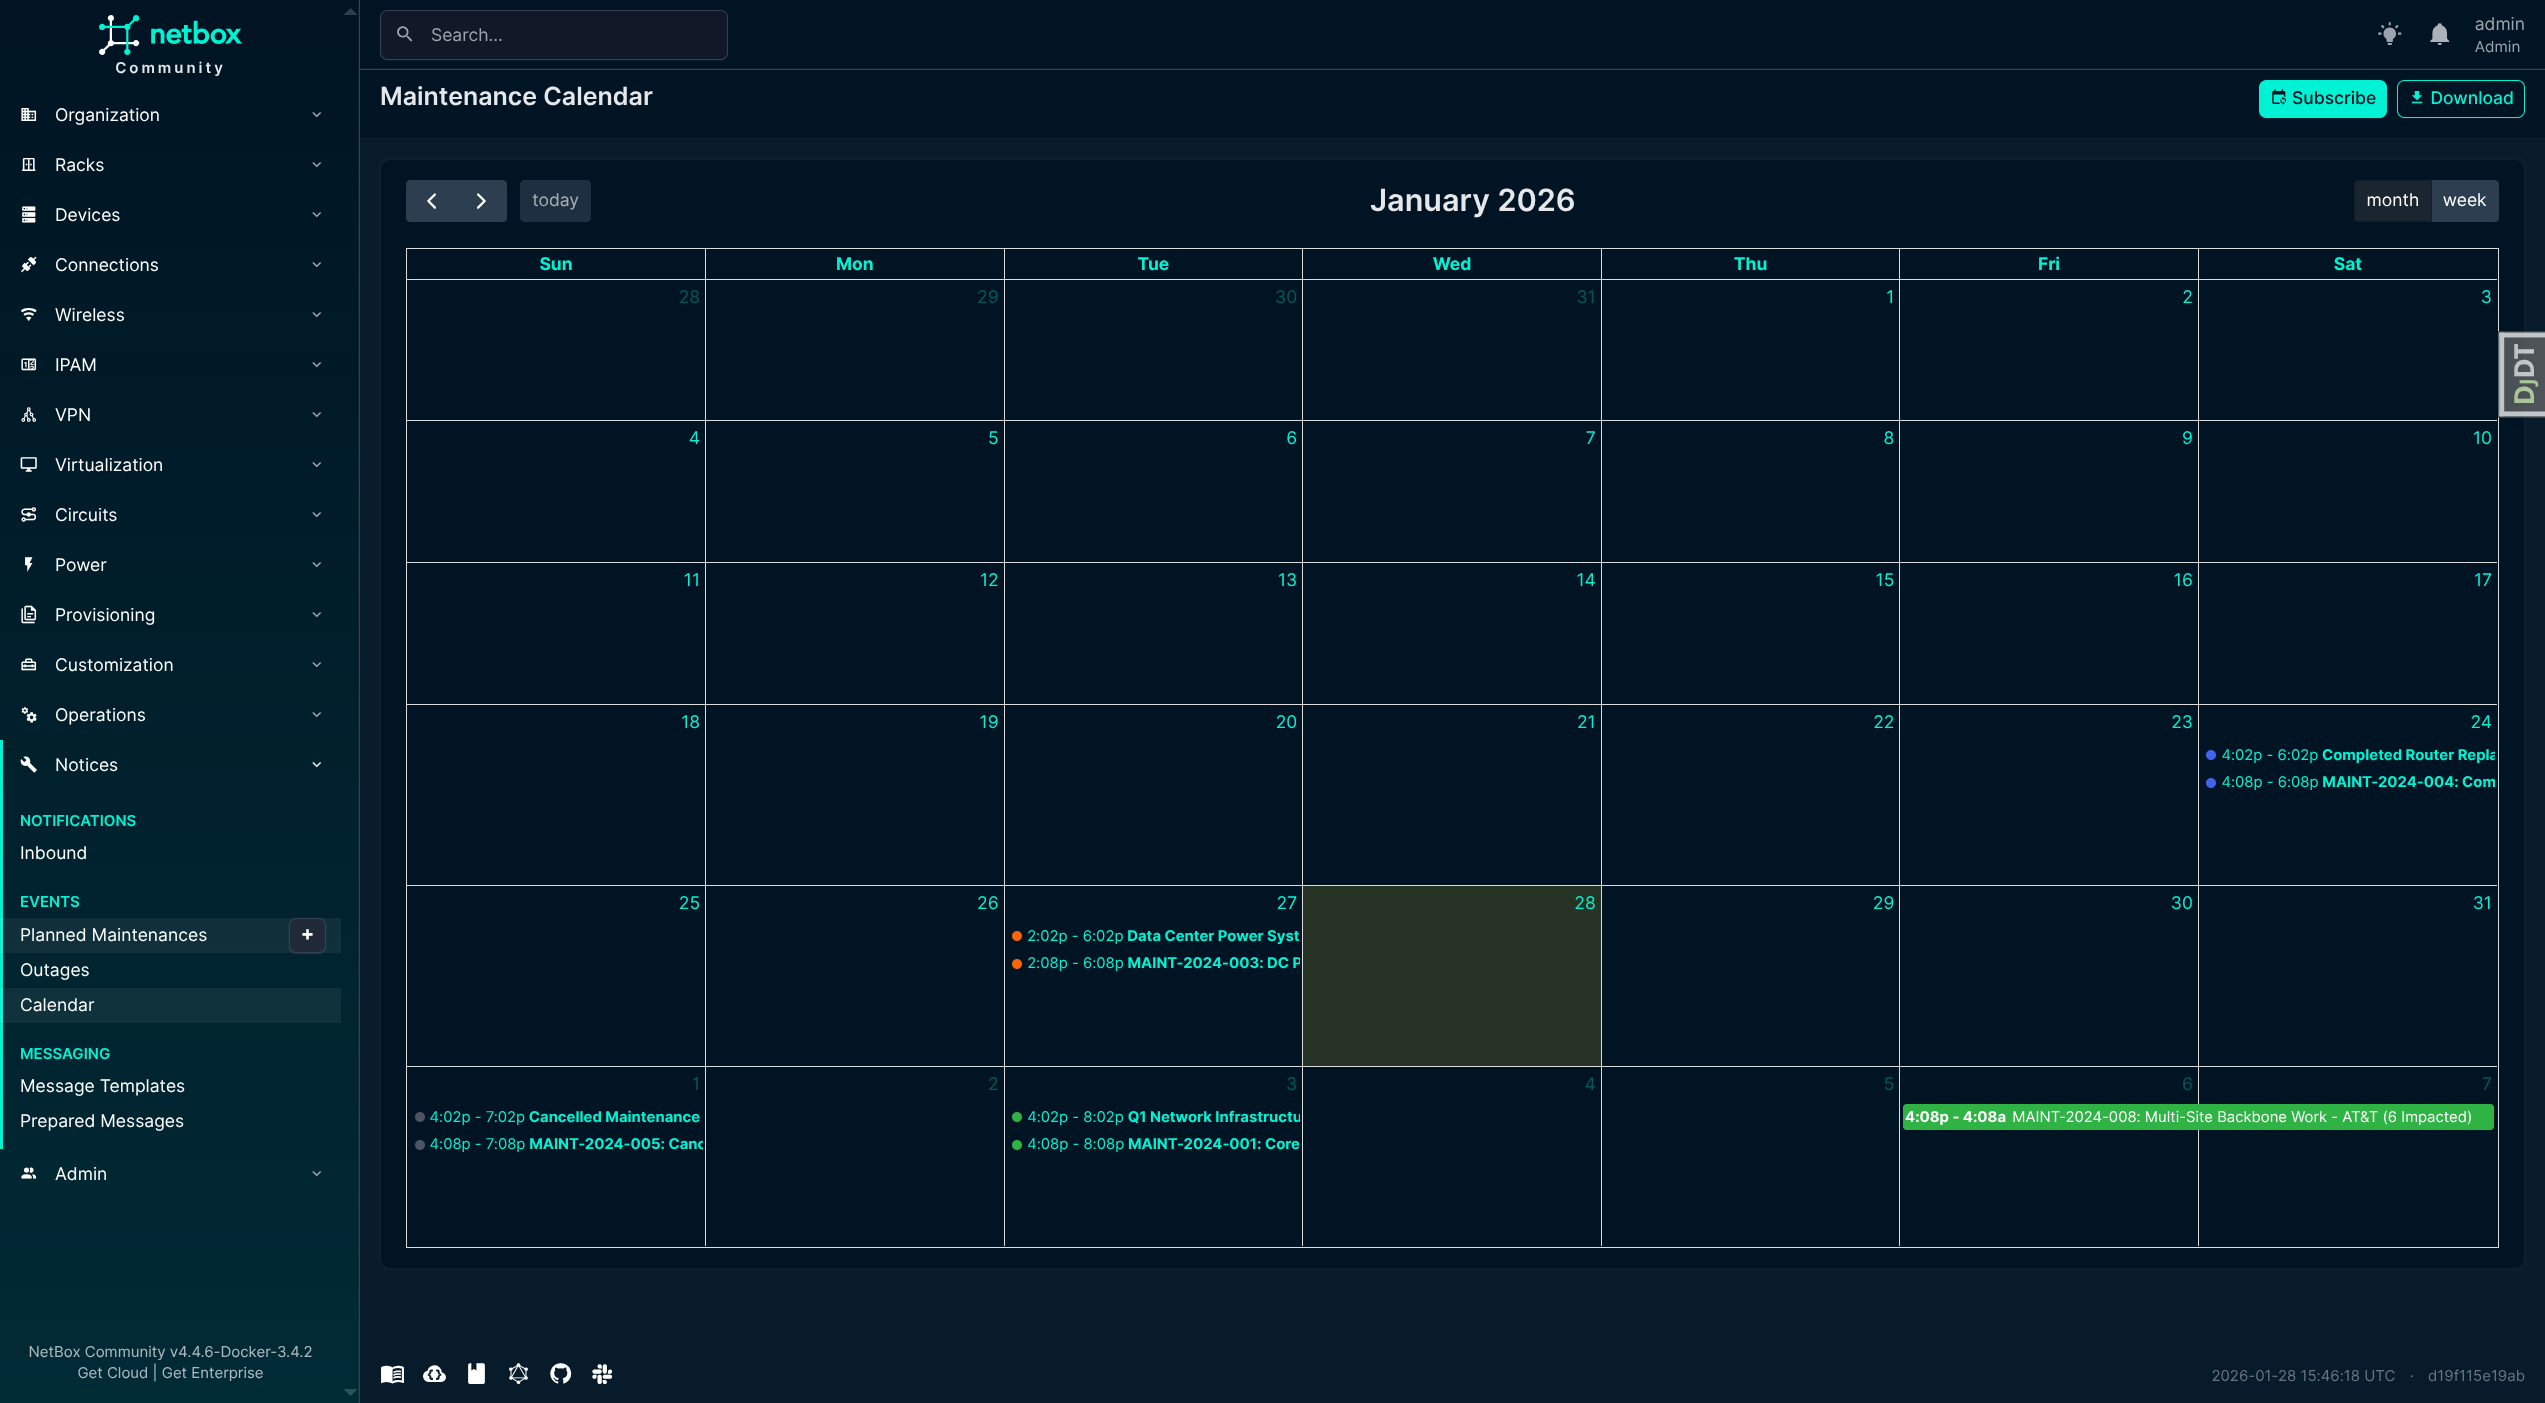Toggle light/dark theme with the bulb icon
Image resolution: width=2545 pixels, height=1403 pixels.
(x=2389, y=33)
